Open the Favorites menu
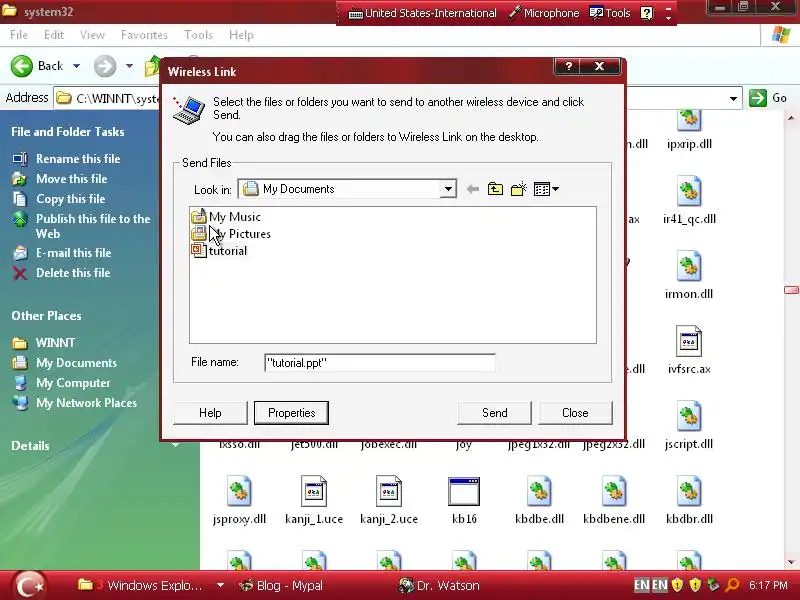 (x=144, y=35)
